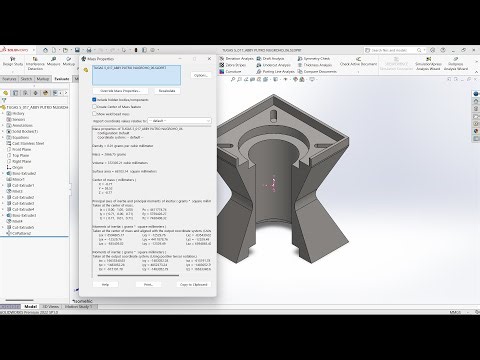
Task: Open the search box dropdown arrow
Action: point(424,50)
